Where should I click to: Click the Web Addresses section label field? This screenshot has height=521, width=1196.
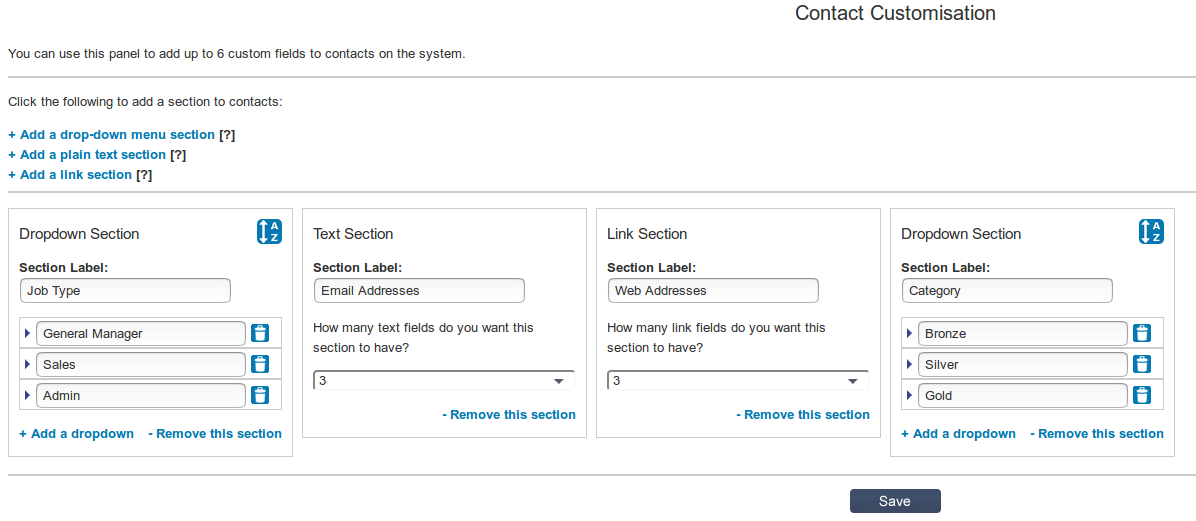pos(713,291)
